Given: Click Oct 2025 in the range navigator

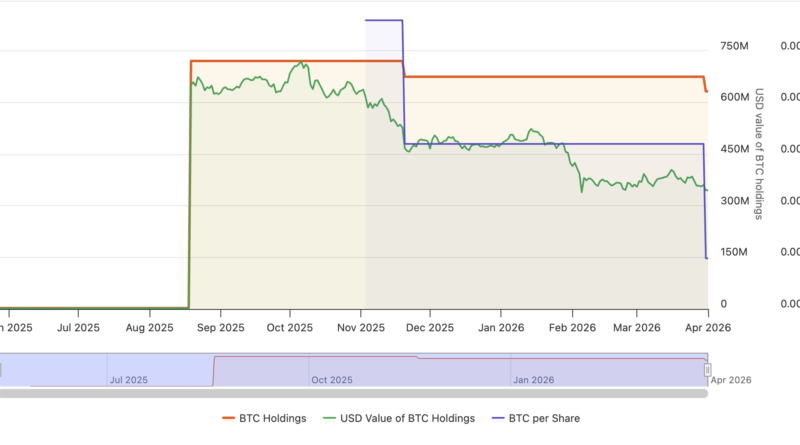Looking at the screenshot, I should point(333,380).
